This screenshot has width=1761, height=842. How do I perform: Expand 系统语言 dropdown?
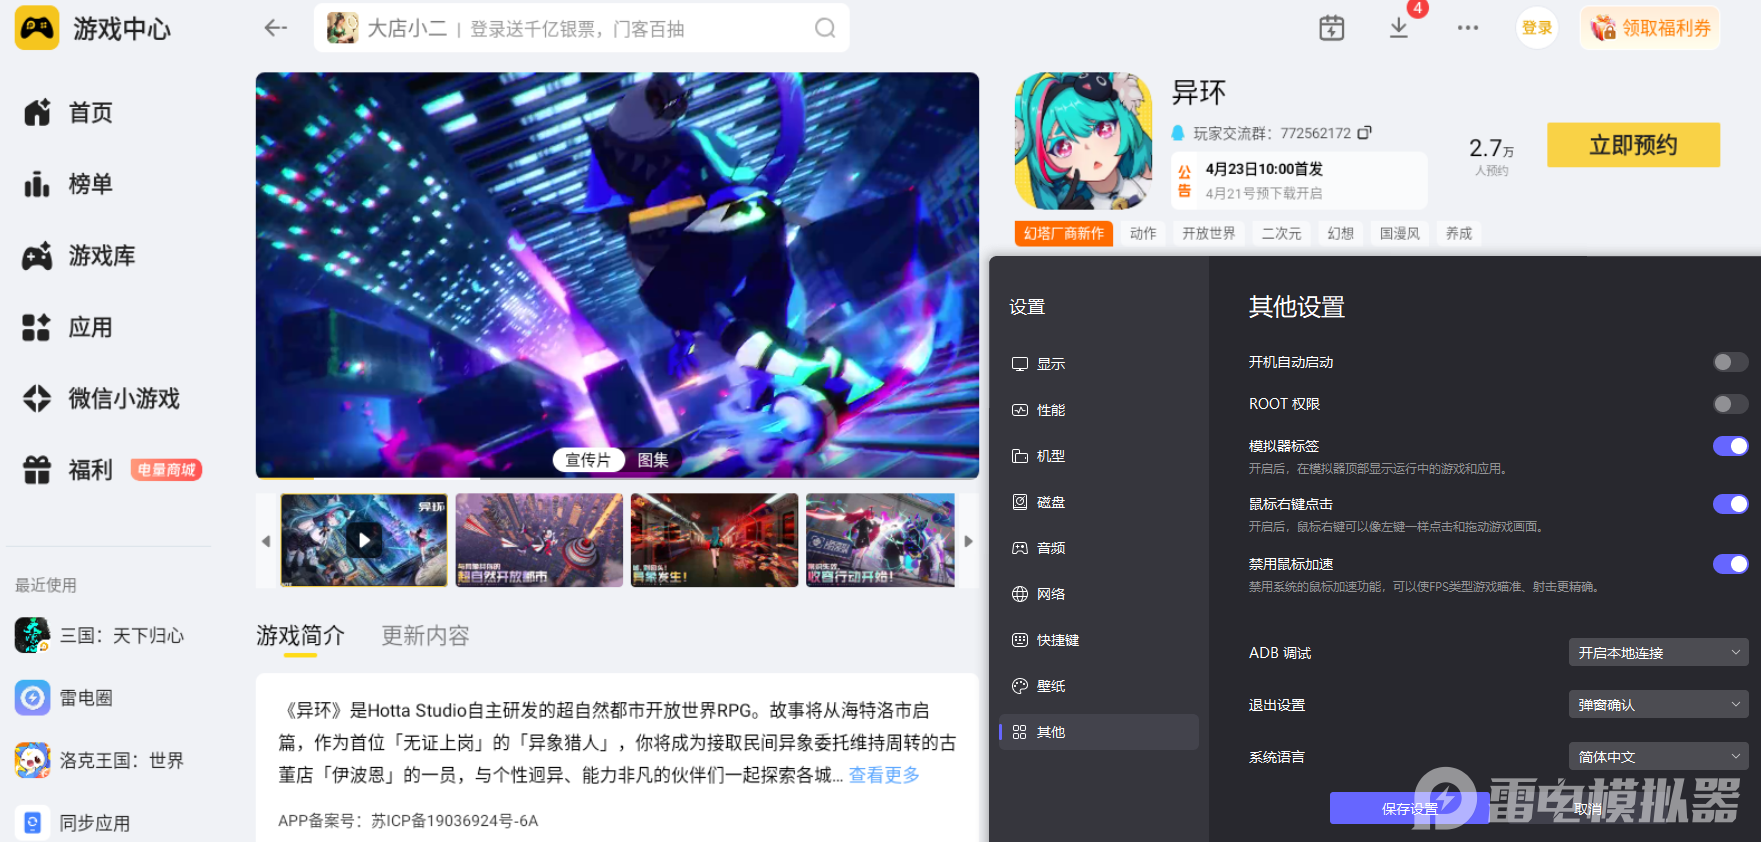click(x=1658, y=757)
